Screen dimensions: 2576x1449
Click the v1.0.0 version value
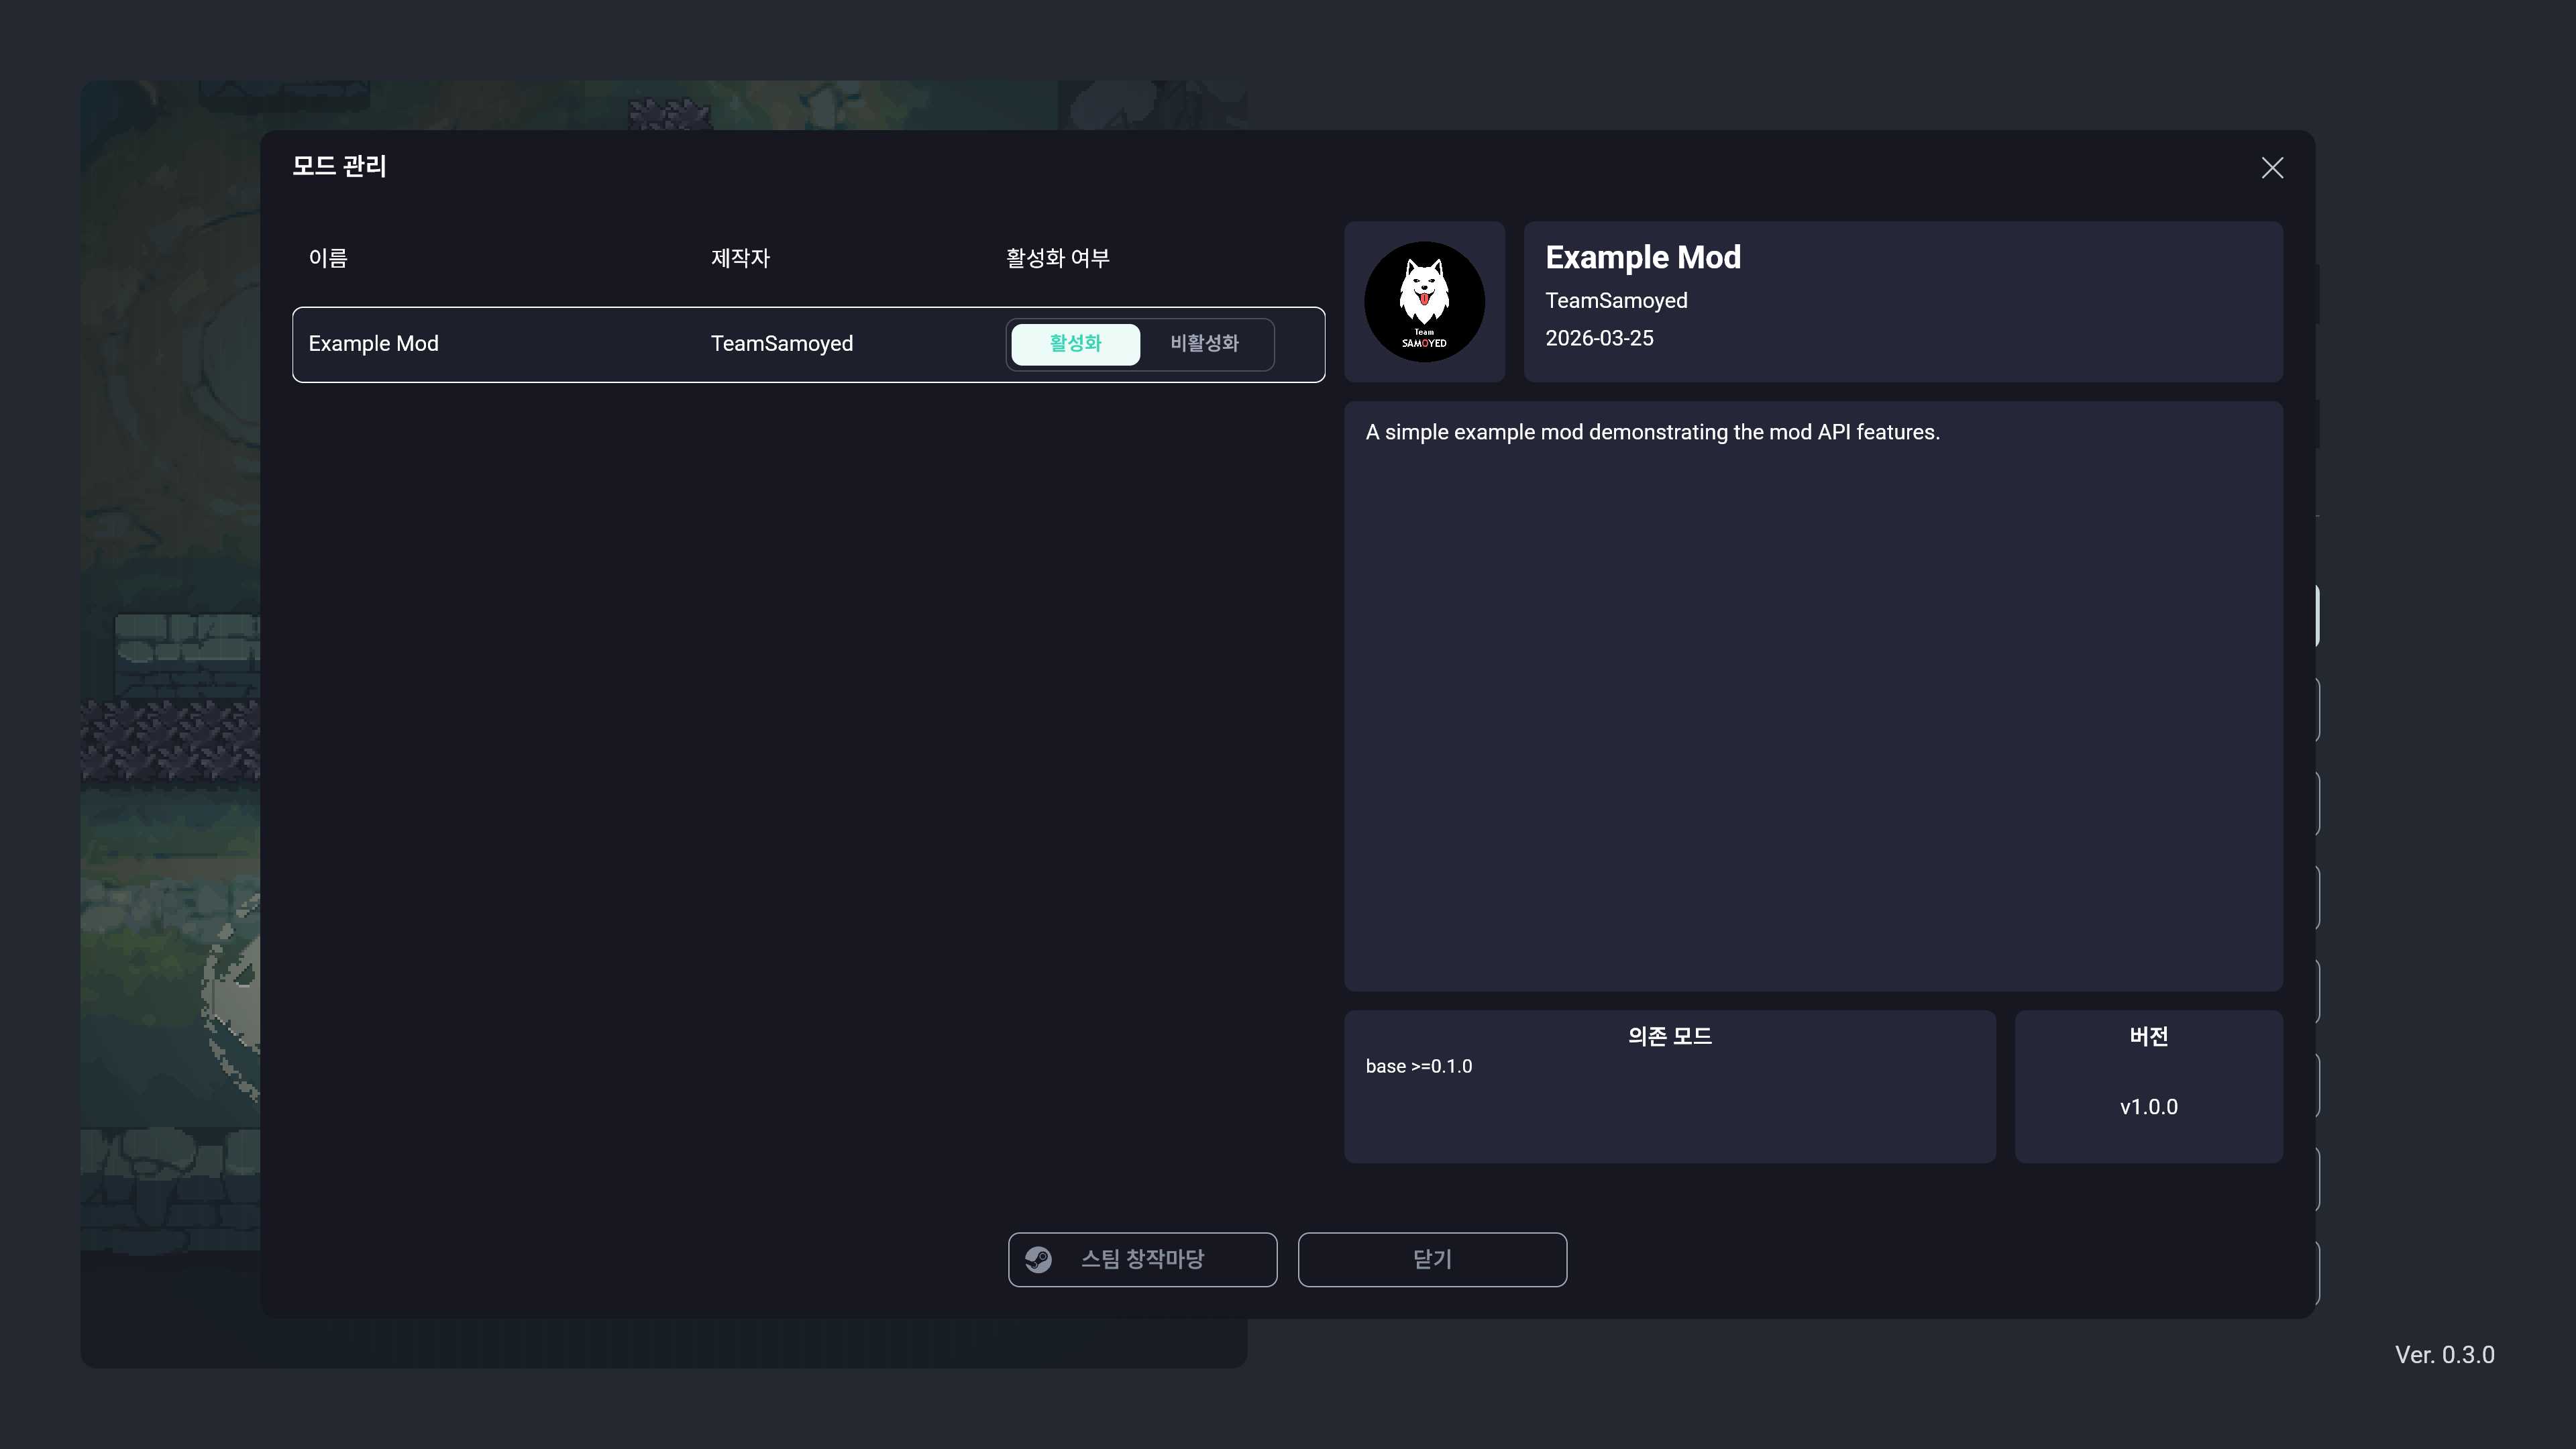pyautogui.click(x=2148, y=1107)
